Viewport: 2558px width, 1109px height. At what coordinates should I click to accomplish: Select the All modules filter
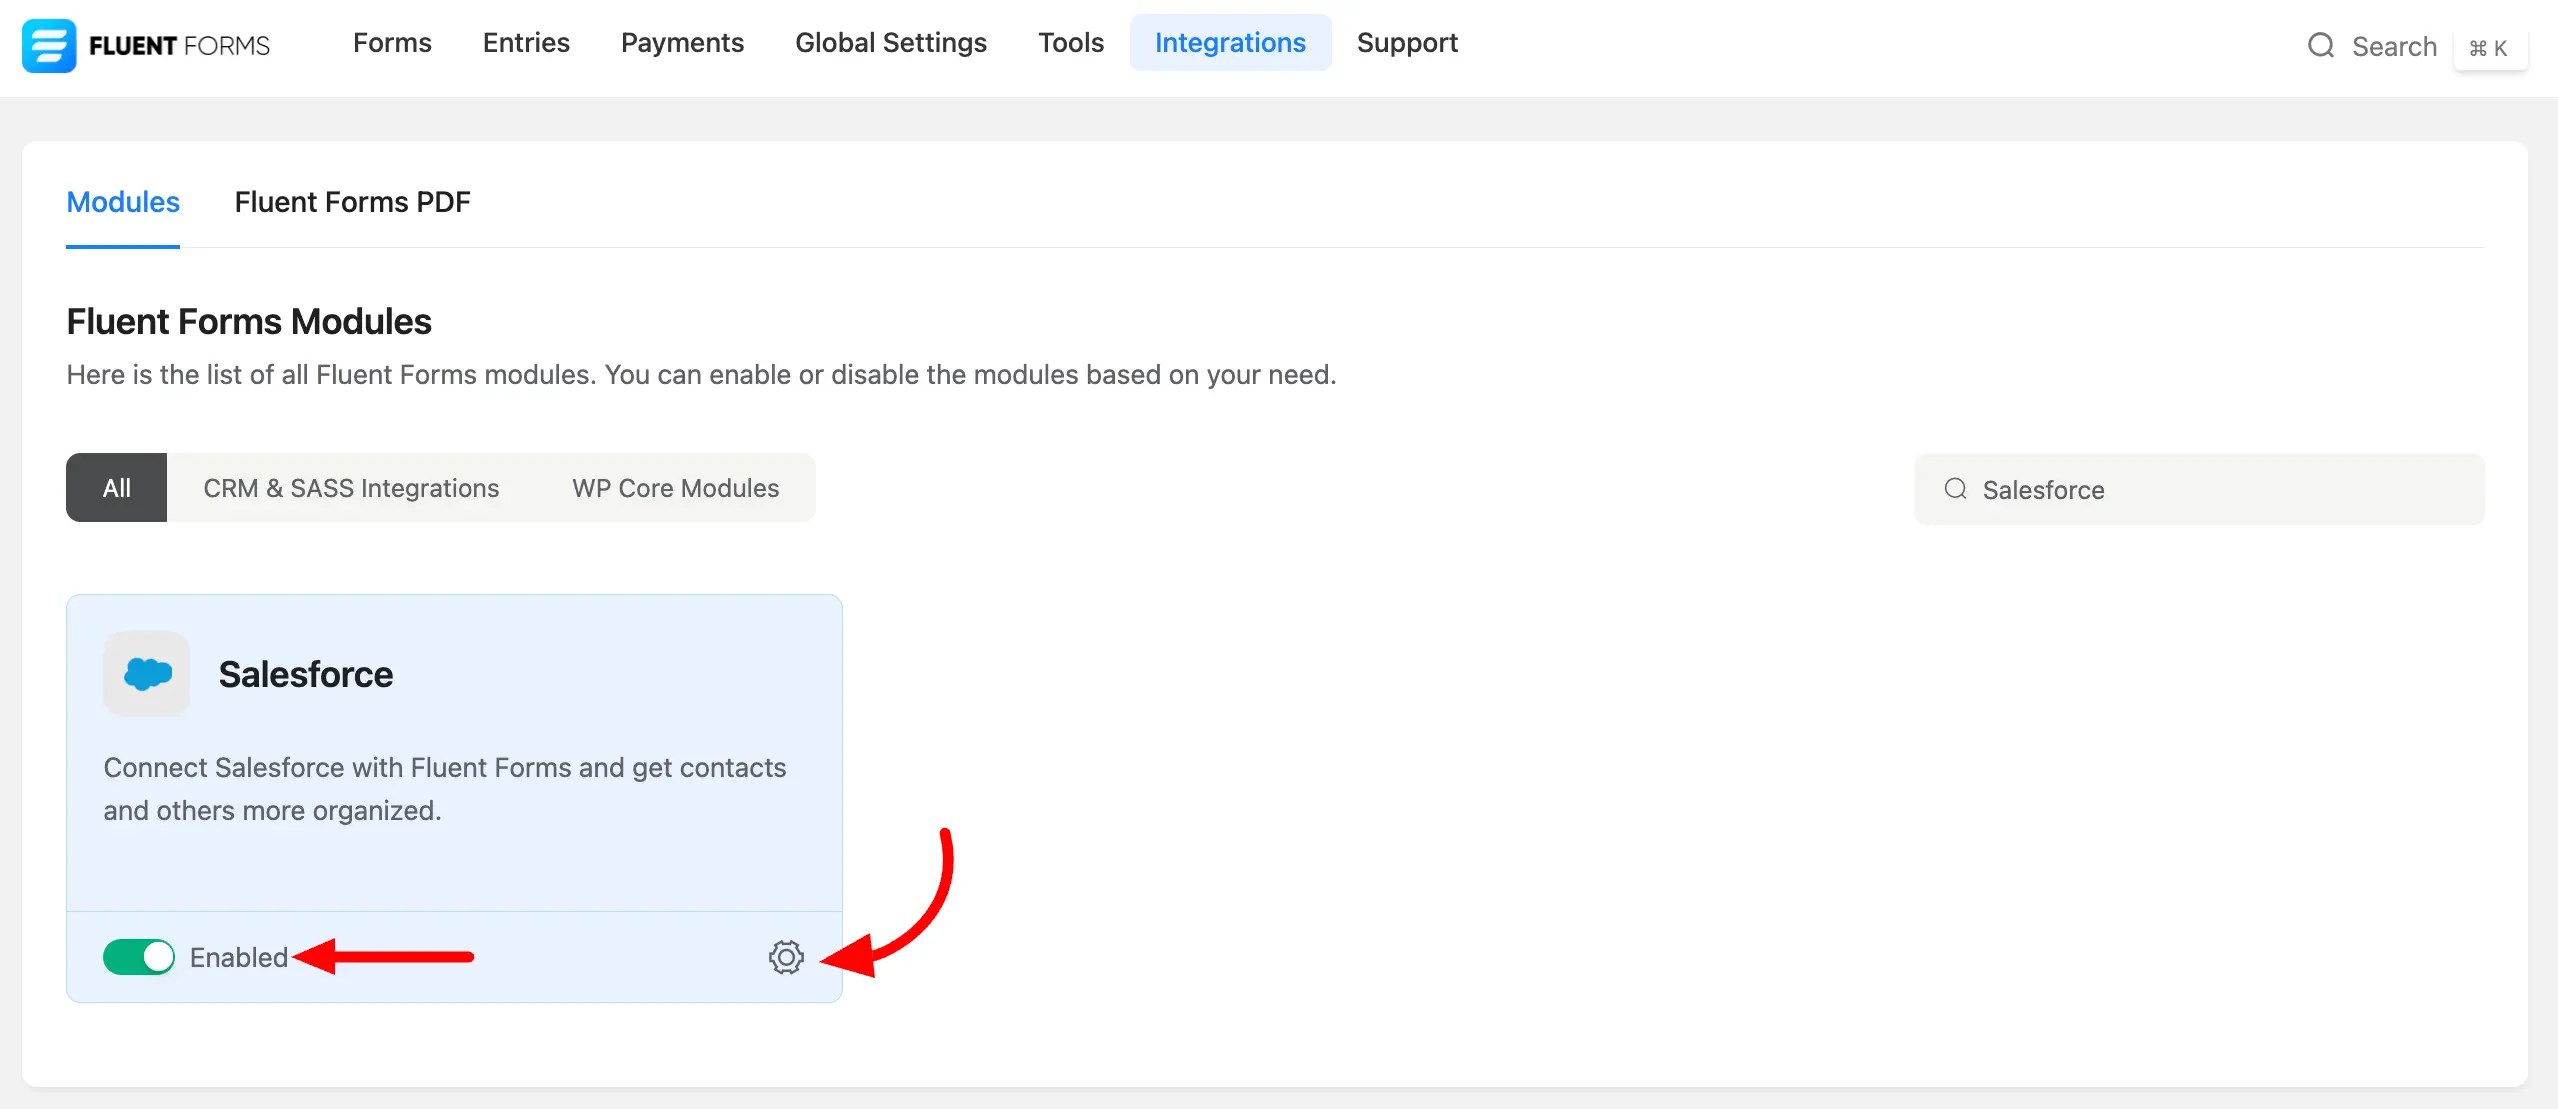[x=115, y=488]
